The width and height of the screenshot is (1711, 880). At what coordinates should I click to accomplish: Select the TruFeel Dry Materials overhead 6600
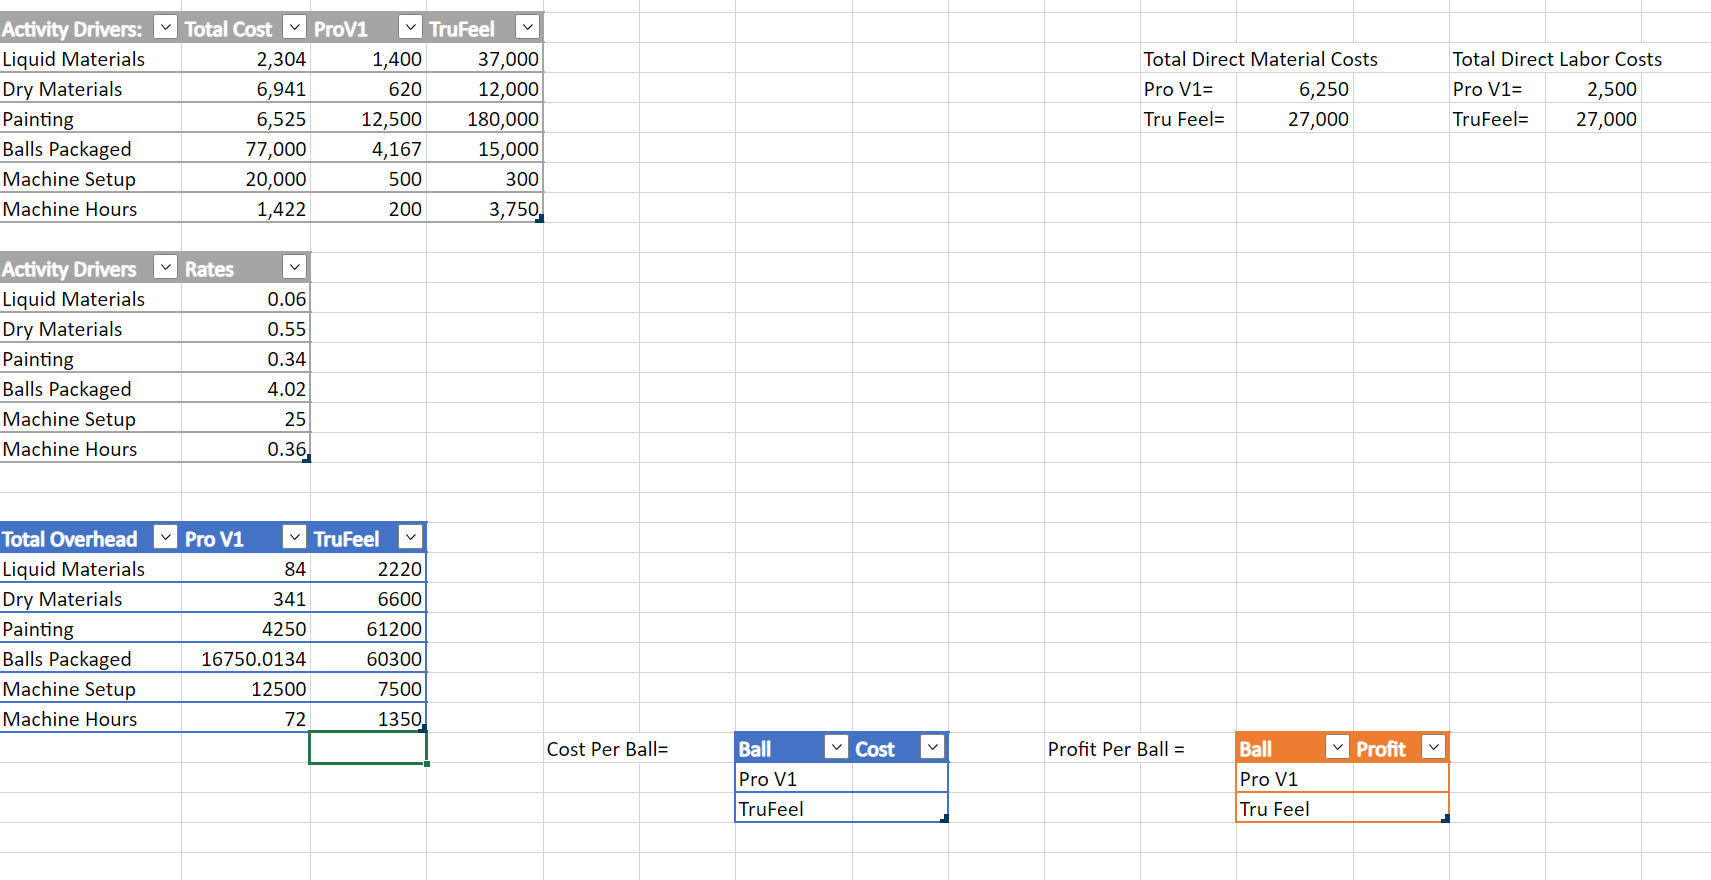pos(369,599)
